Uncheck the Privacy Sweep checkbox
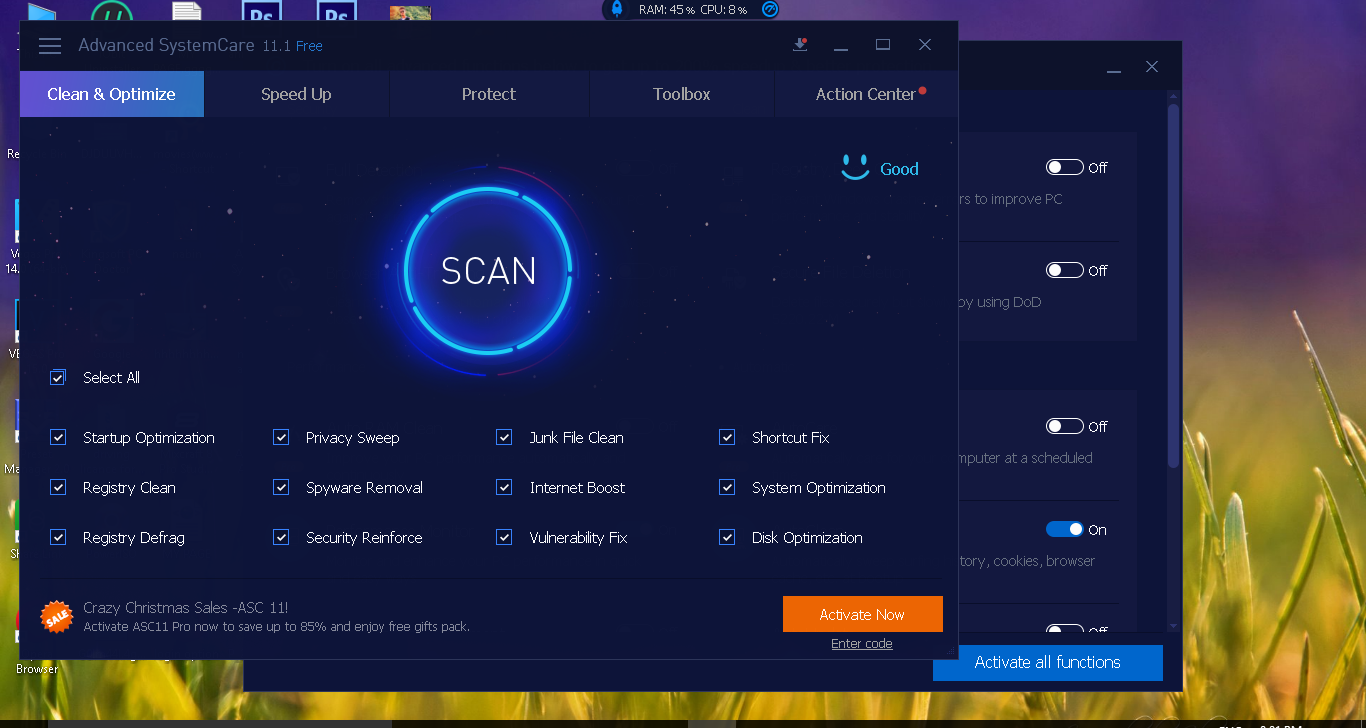The width and height of the screenshot is (1366, 728). pyautogui.click(x=281, y=438)
